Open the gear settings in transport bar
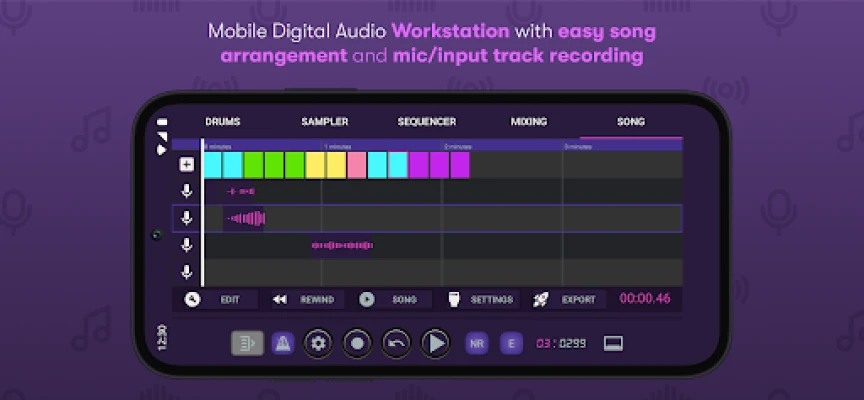The image size is (864, 400). click(x=318, y=344)
